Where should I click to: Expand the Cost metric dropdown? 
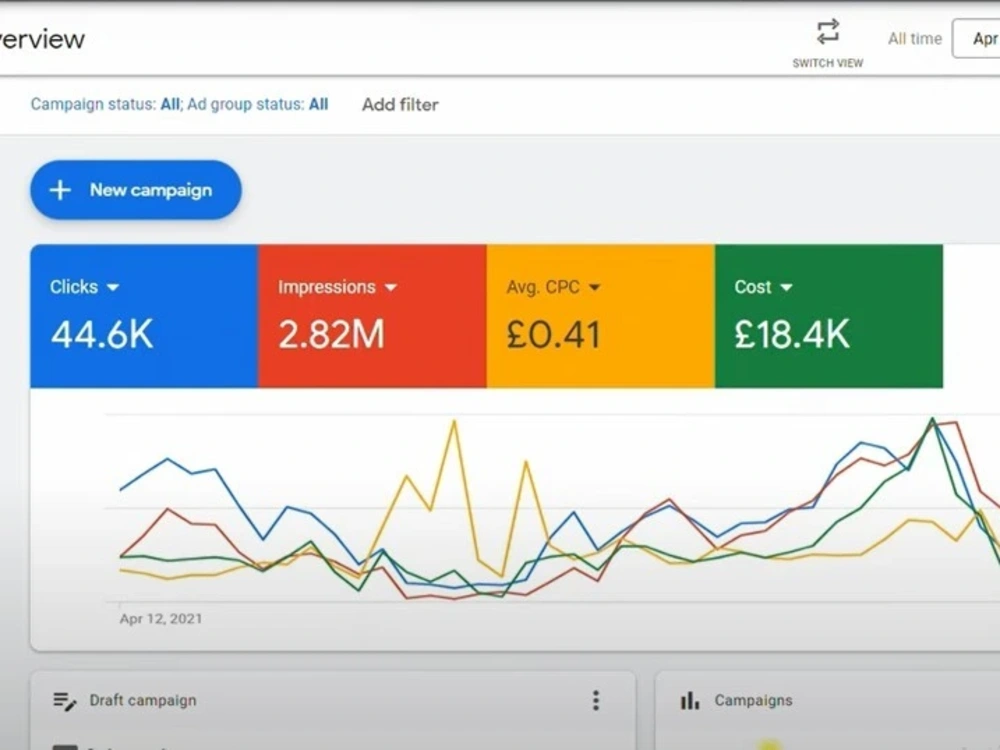pyautogui.click(x=786, y=287)
